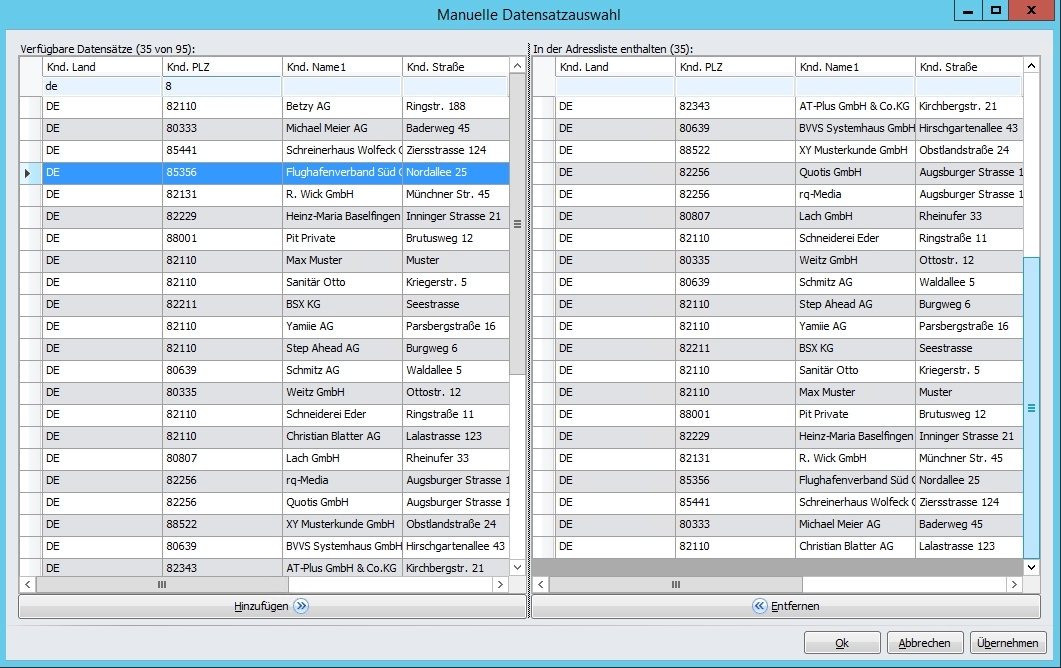Click the Entfernen button

tap(786, 606)
